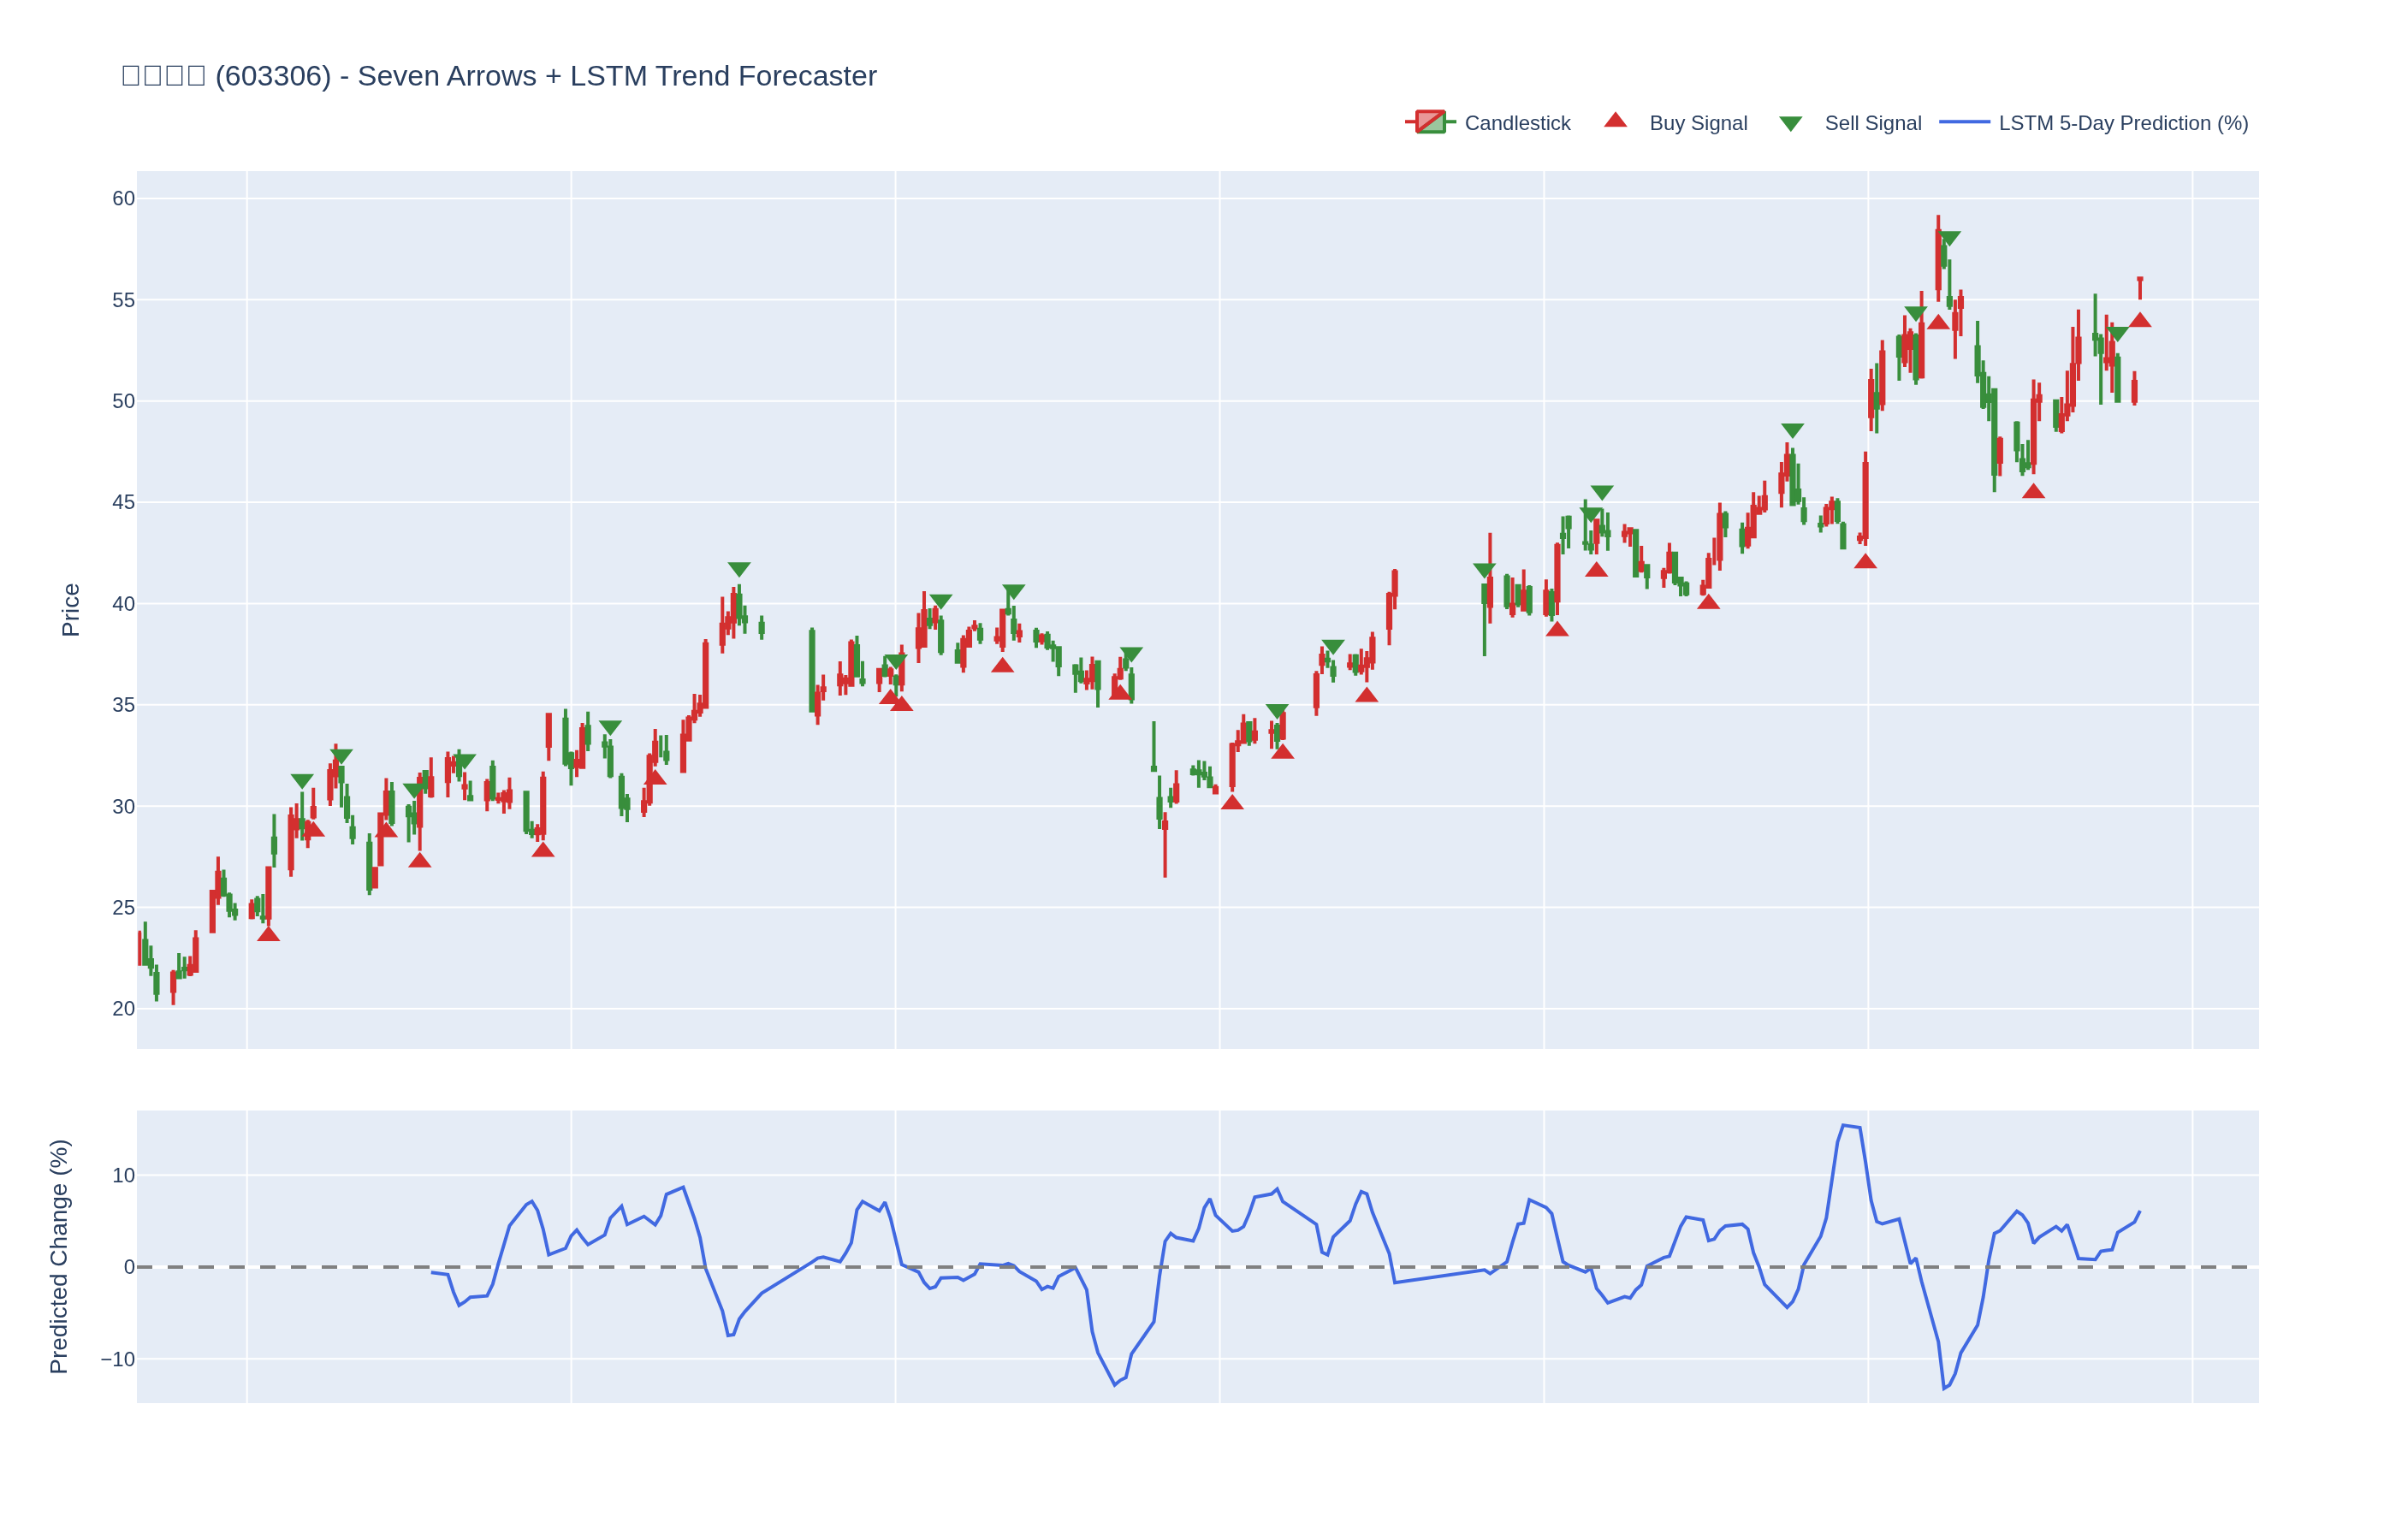The image size is (2396, 1540).
Task: Click the highest sell signal marker near 58
Action: [1949, 238]
